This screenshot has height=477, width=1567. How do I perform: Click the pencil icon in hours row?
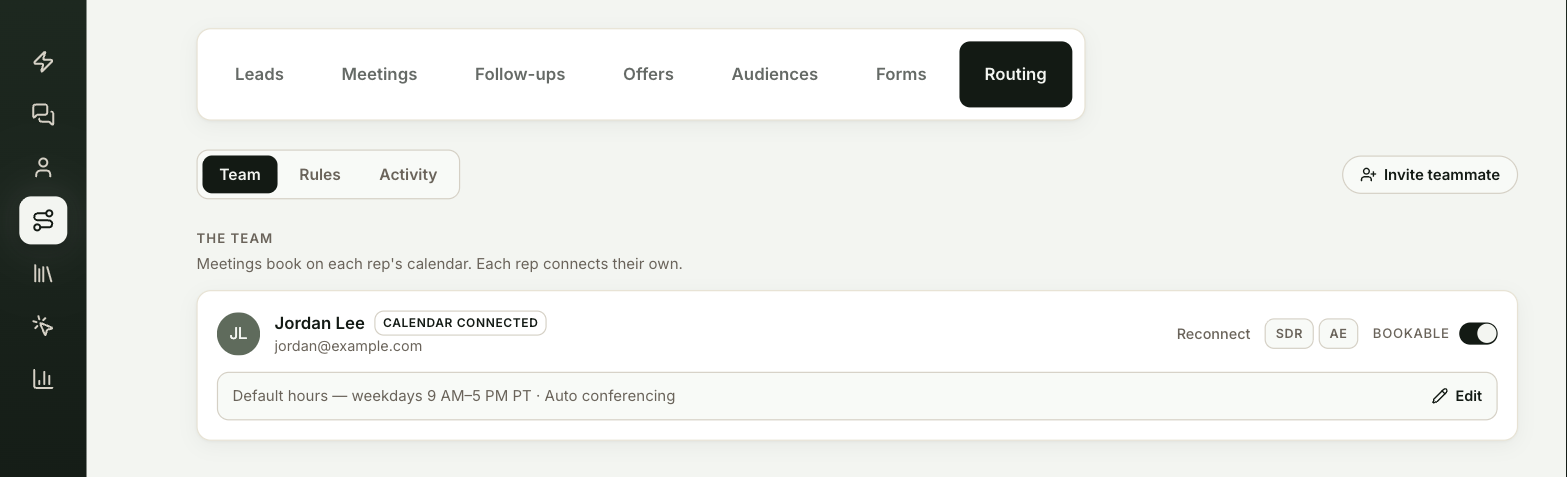point(1440,396)
